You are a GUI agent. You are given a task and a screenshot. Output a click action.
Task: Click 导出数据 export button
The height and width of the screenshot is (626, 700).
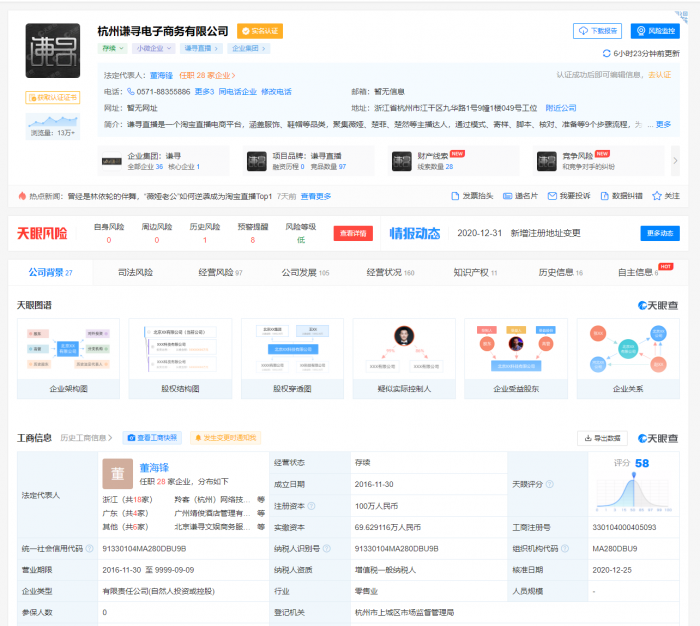pos(602,438)
